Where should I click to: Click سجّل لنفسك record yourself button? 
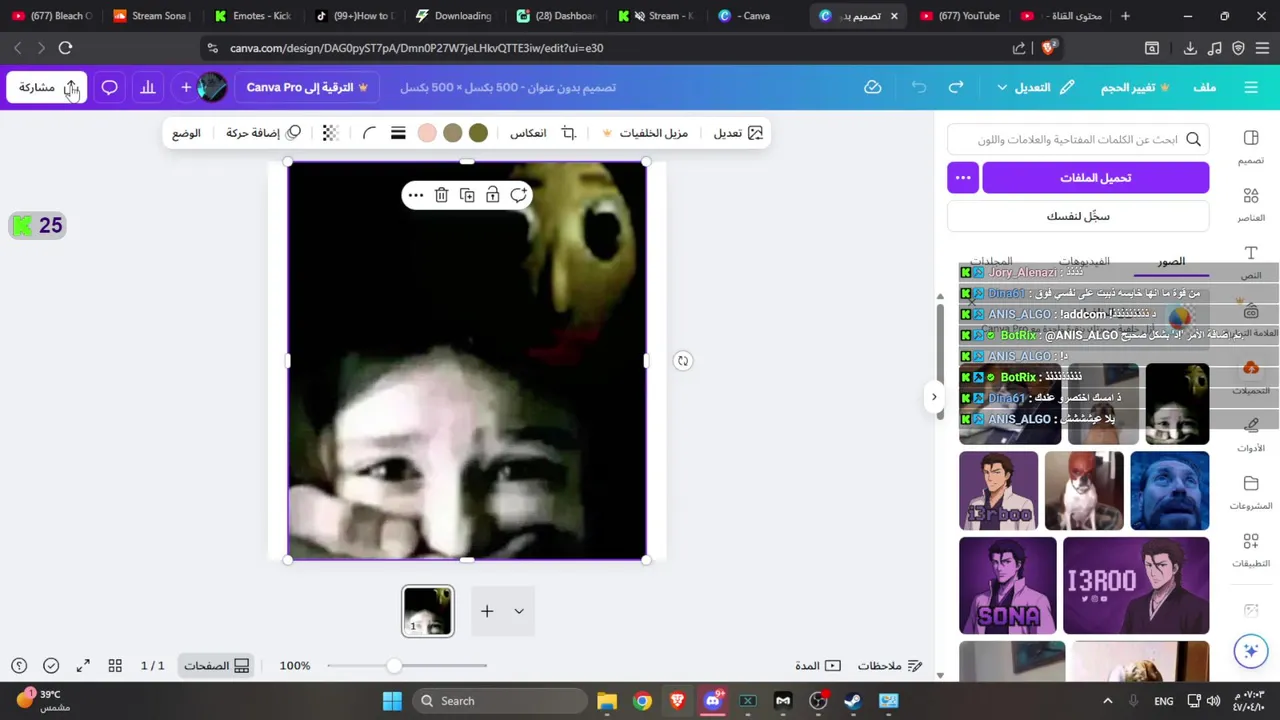tap(1078, 216)
